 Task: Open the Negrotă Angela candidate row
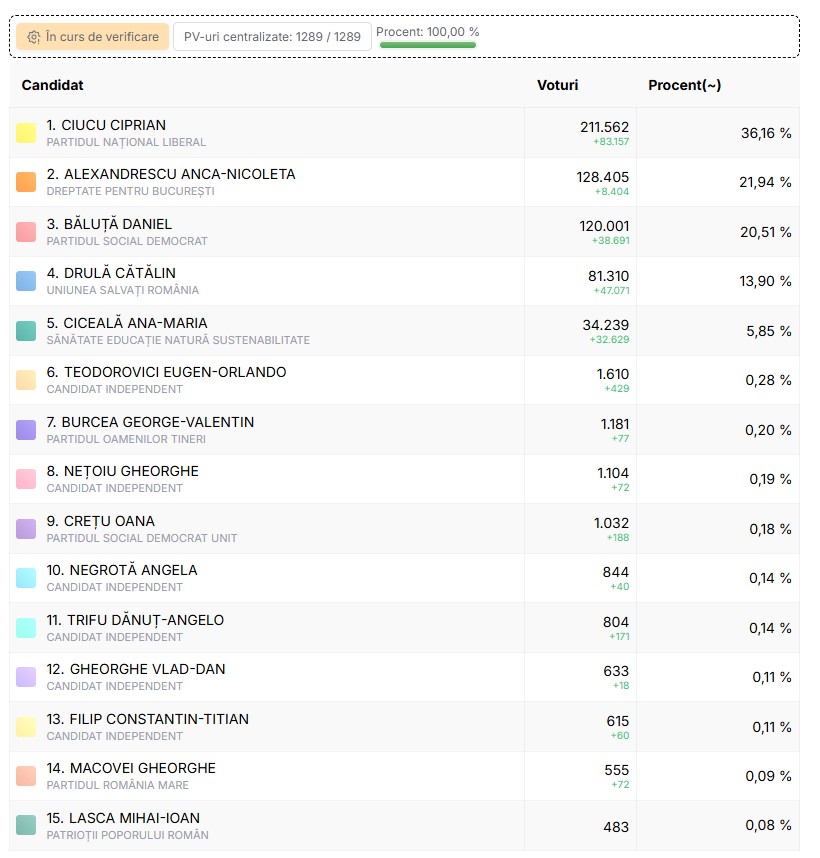tap(122, 570)
